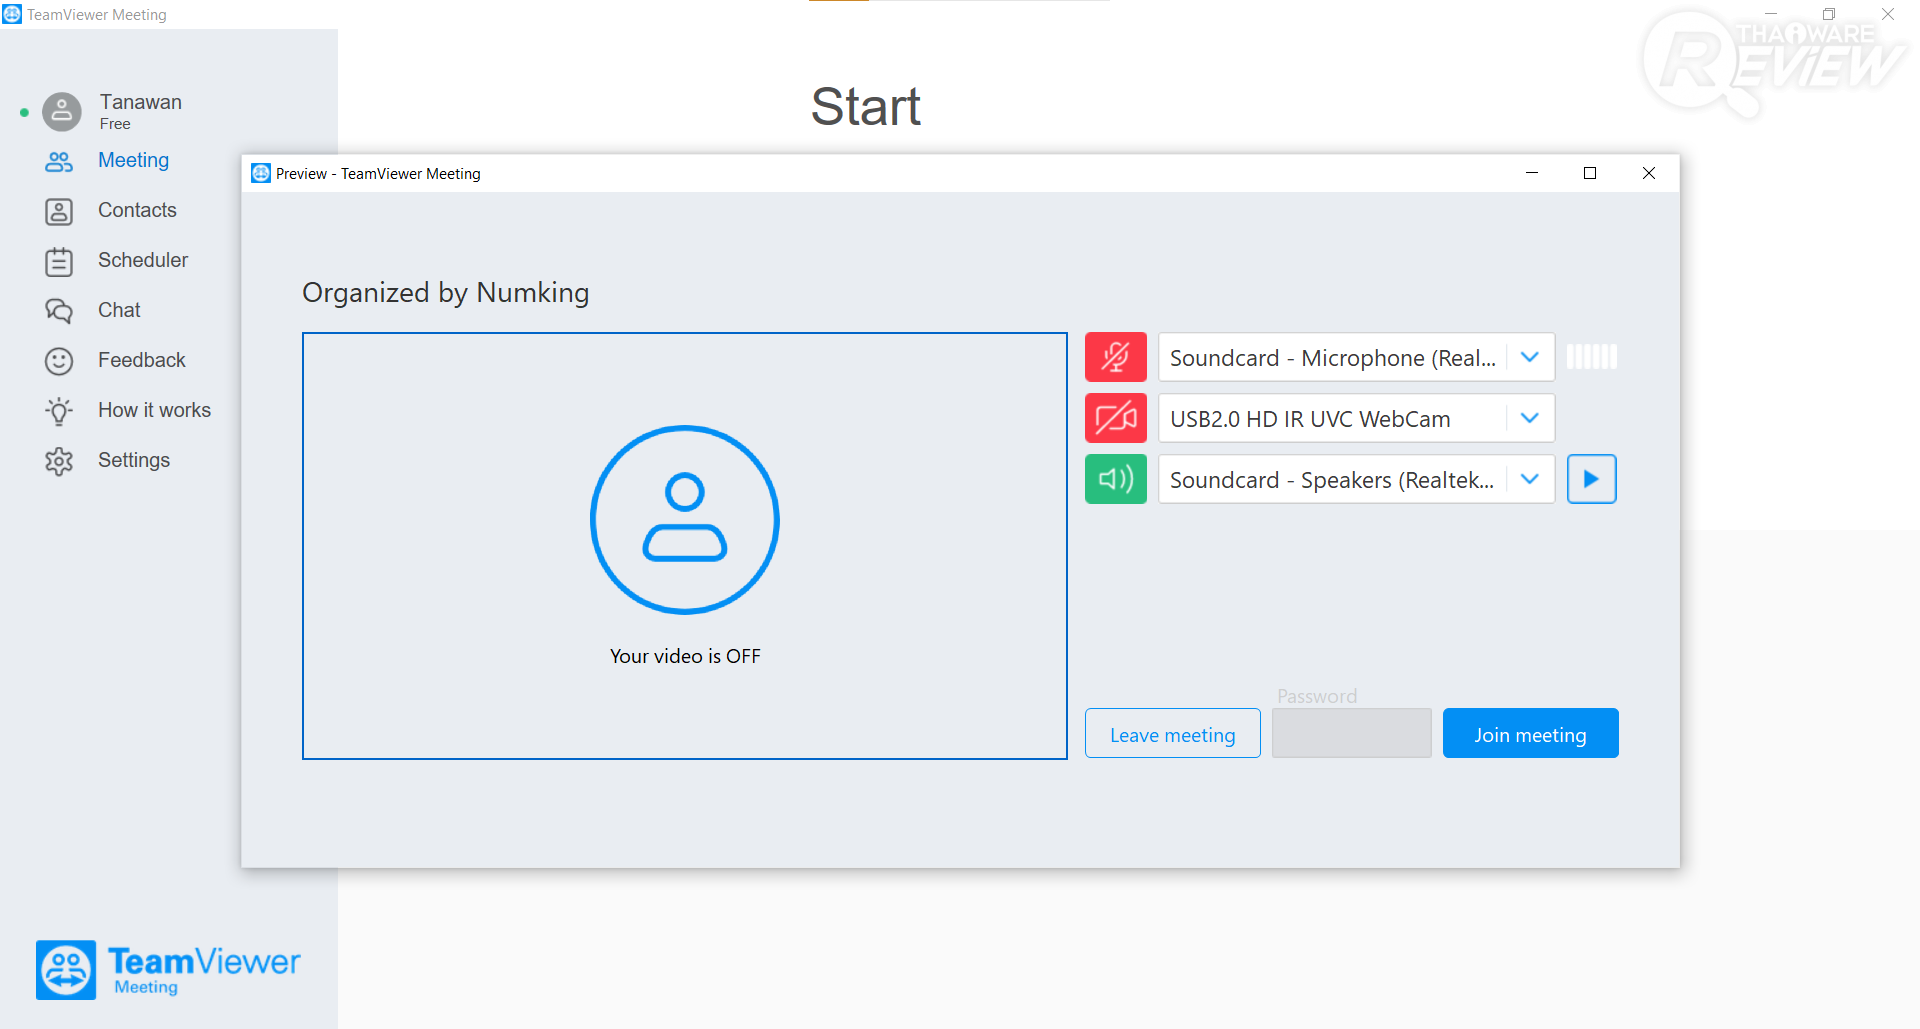Open the webcam device dropdown
The width and height of the screenshot is (1920, 1029).
coord(1356,418)
